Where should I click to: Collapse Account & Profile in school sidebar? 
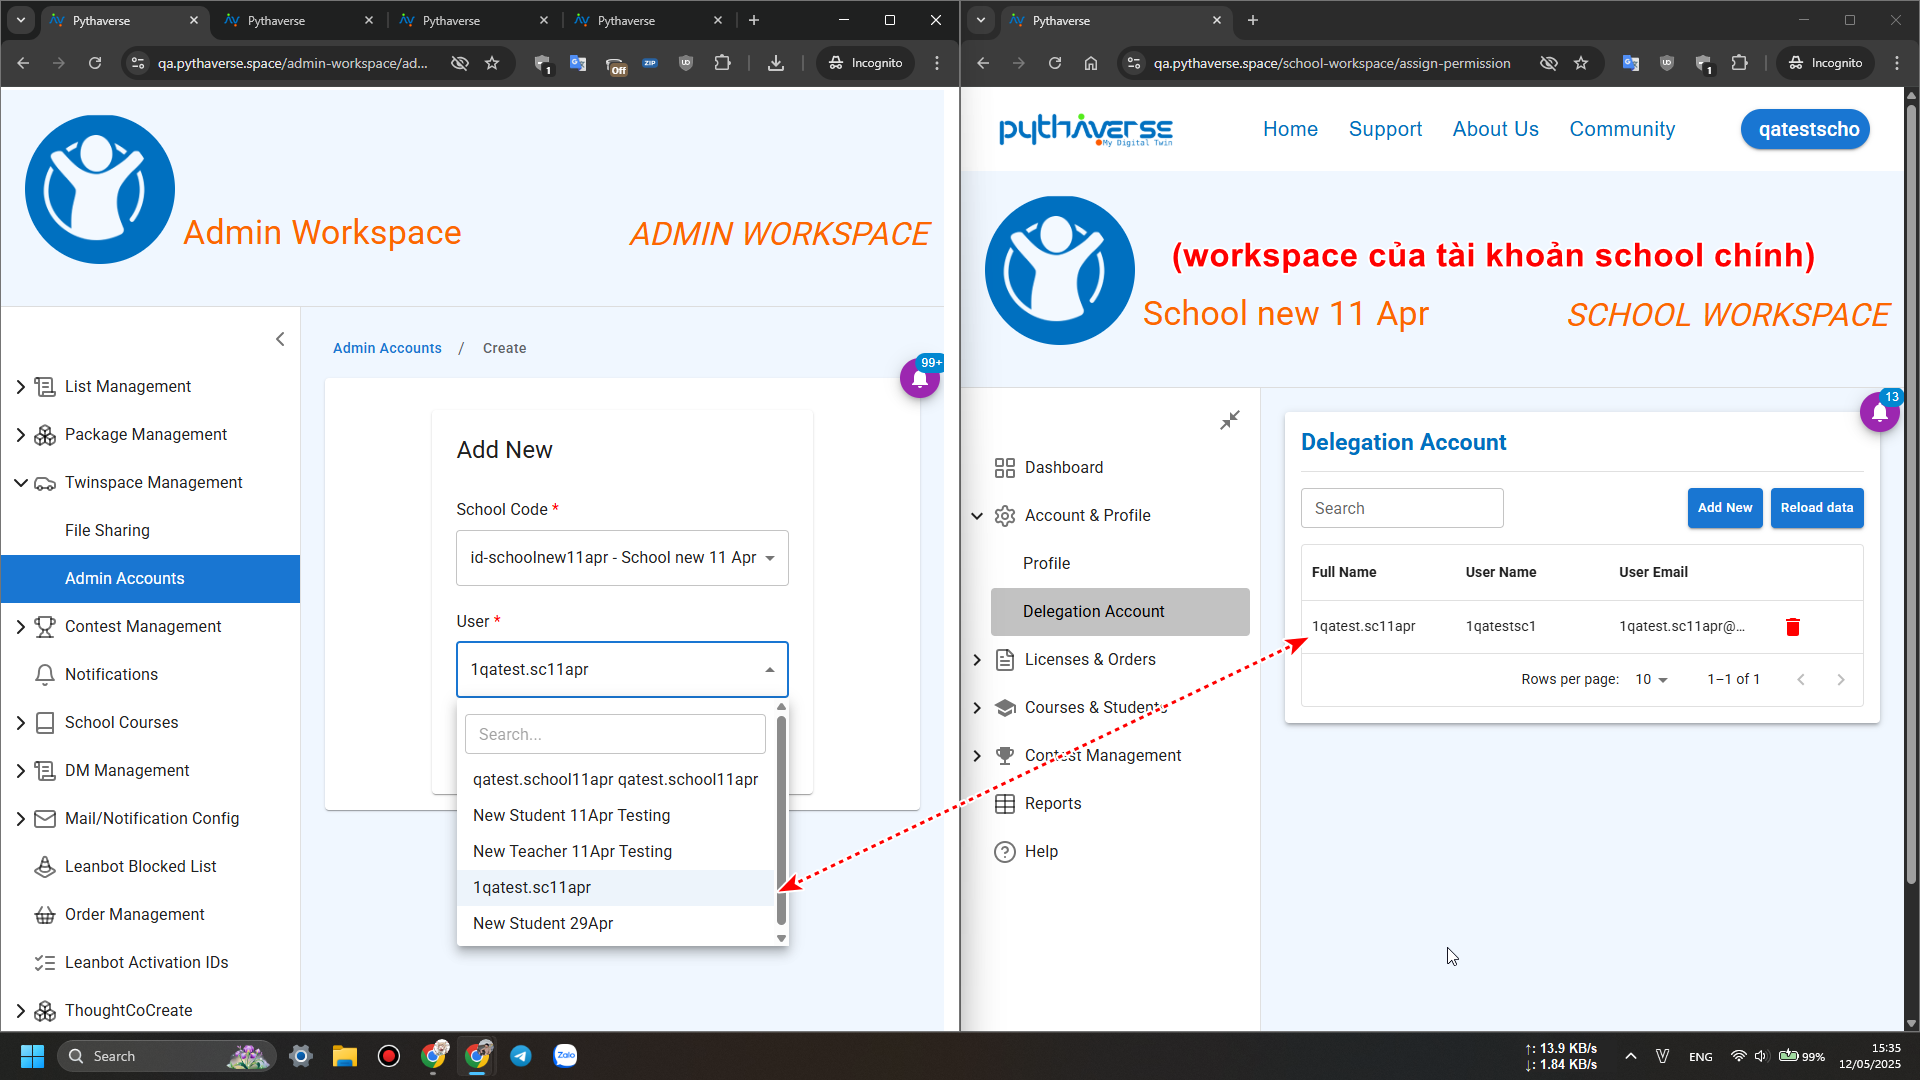click(x=977, y=516)
